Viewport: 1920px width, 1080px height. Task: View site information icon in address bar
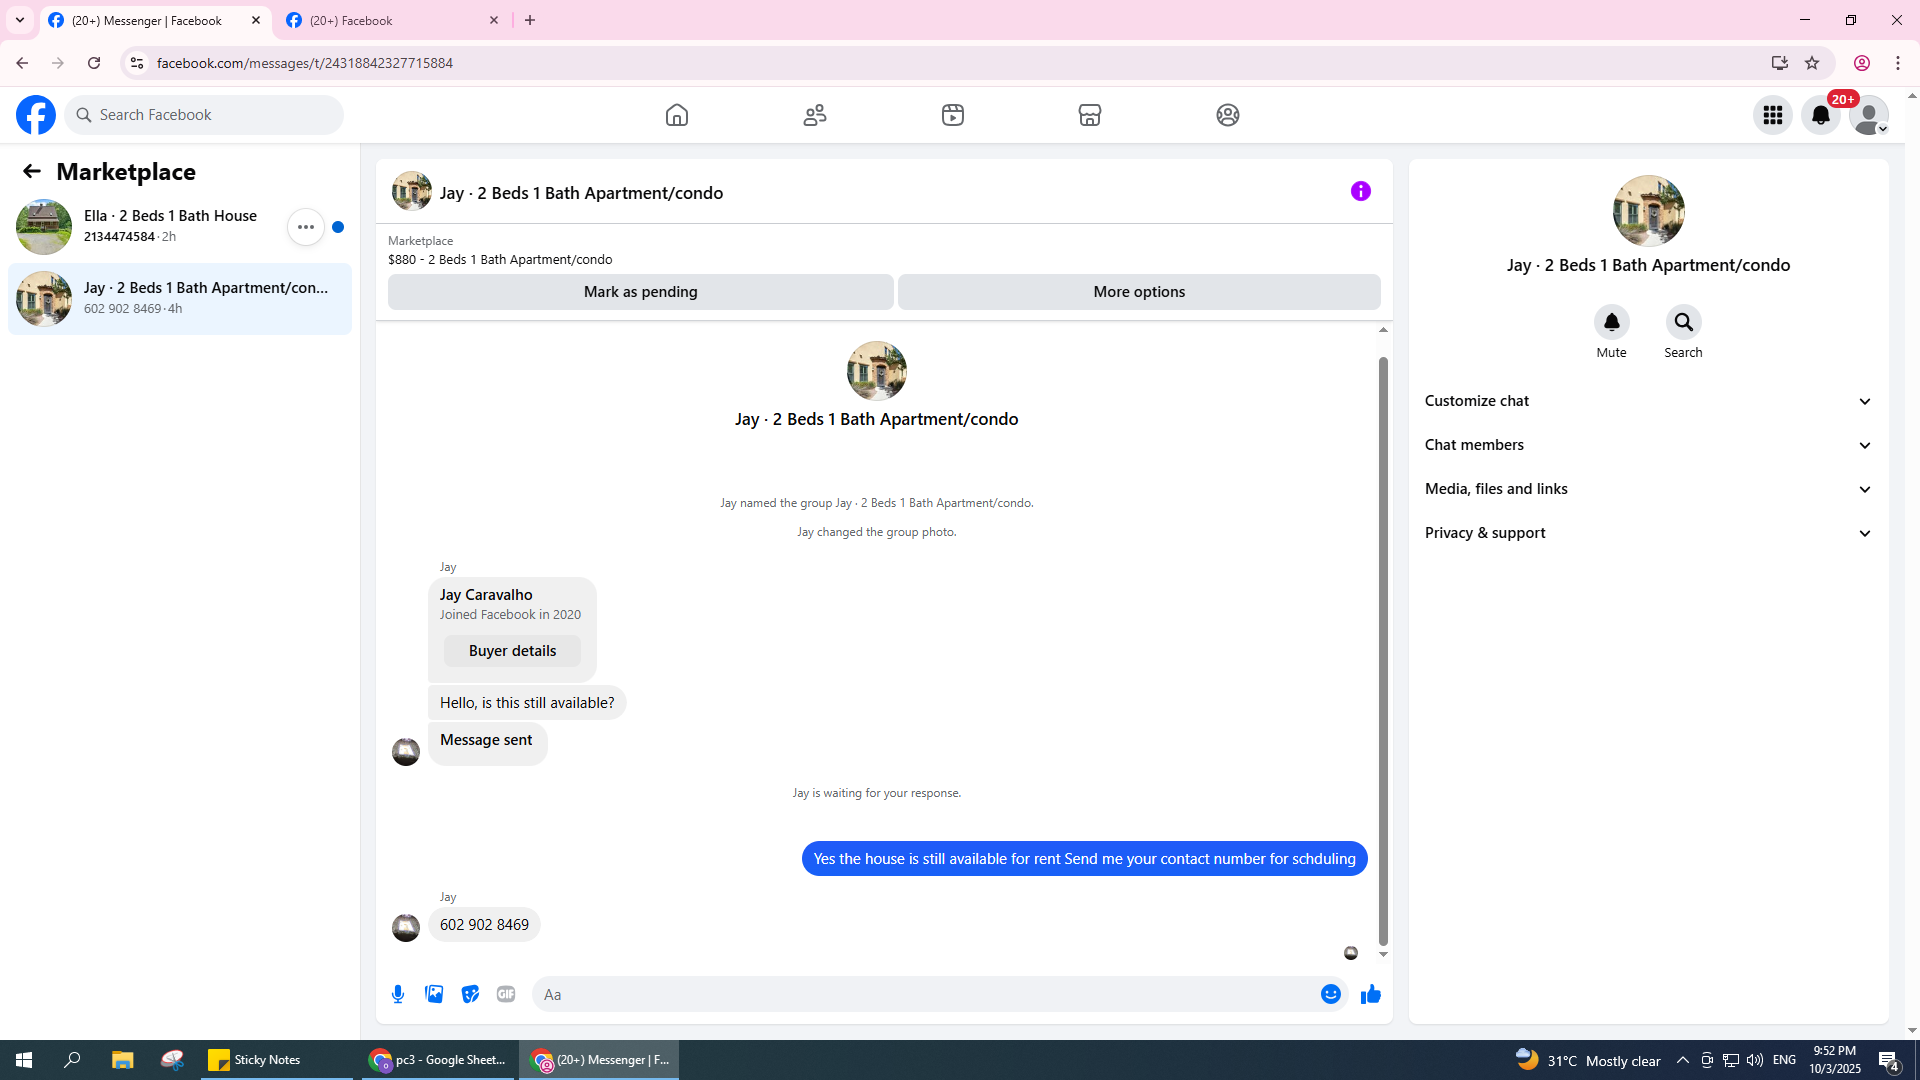pyautogui.click(x=137, y=63)
